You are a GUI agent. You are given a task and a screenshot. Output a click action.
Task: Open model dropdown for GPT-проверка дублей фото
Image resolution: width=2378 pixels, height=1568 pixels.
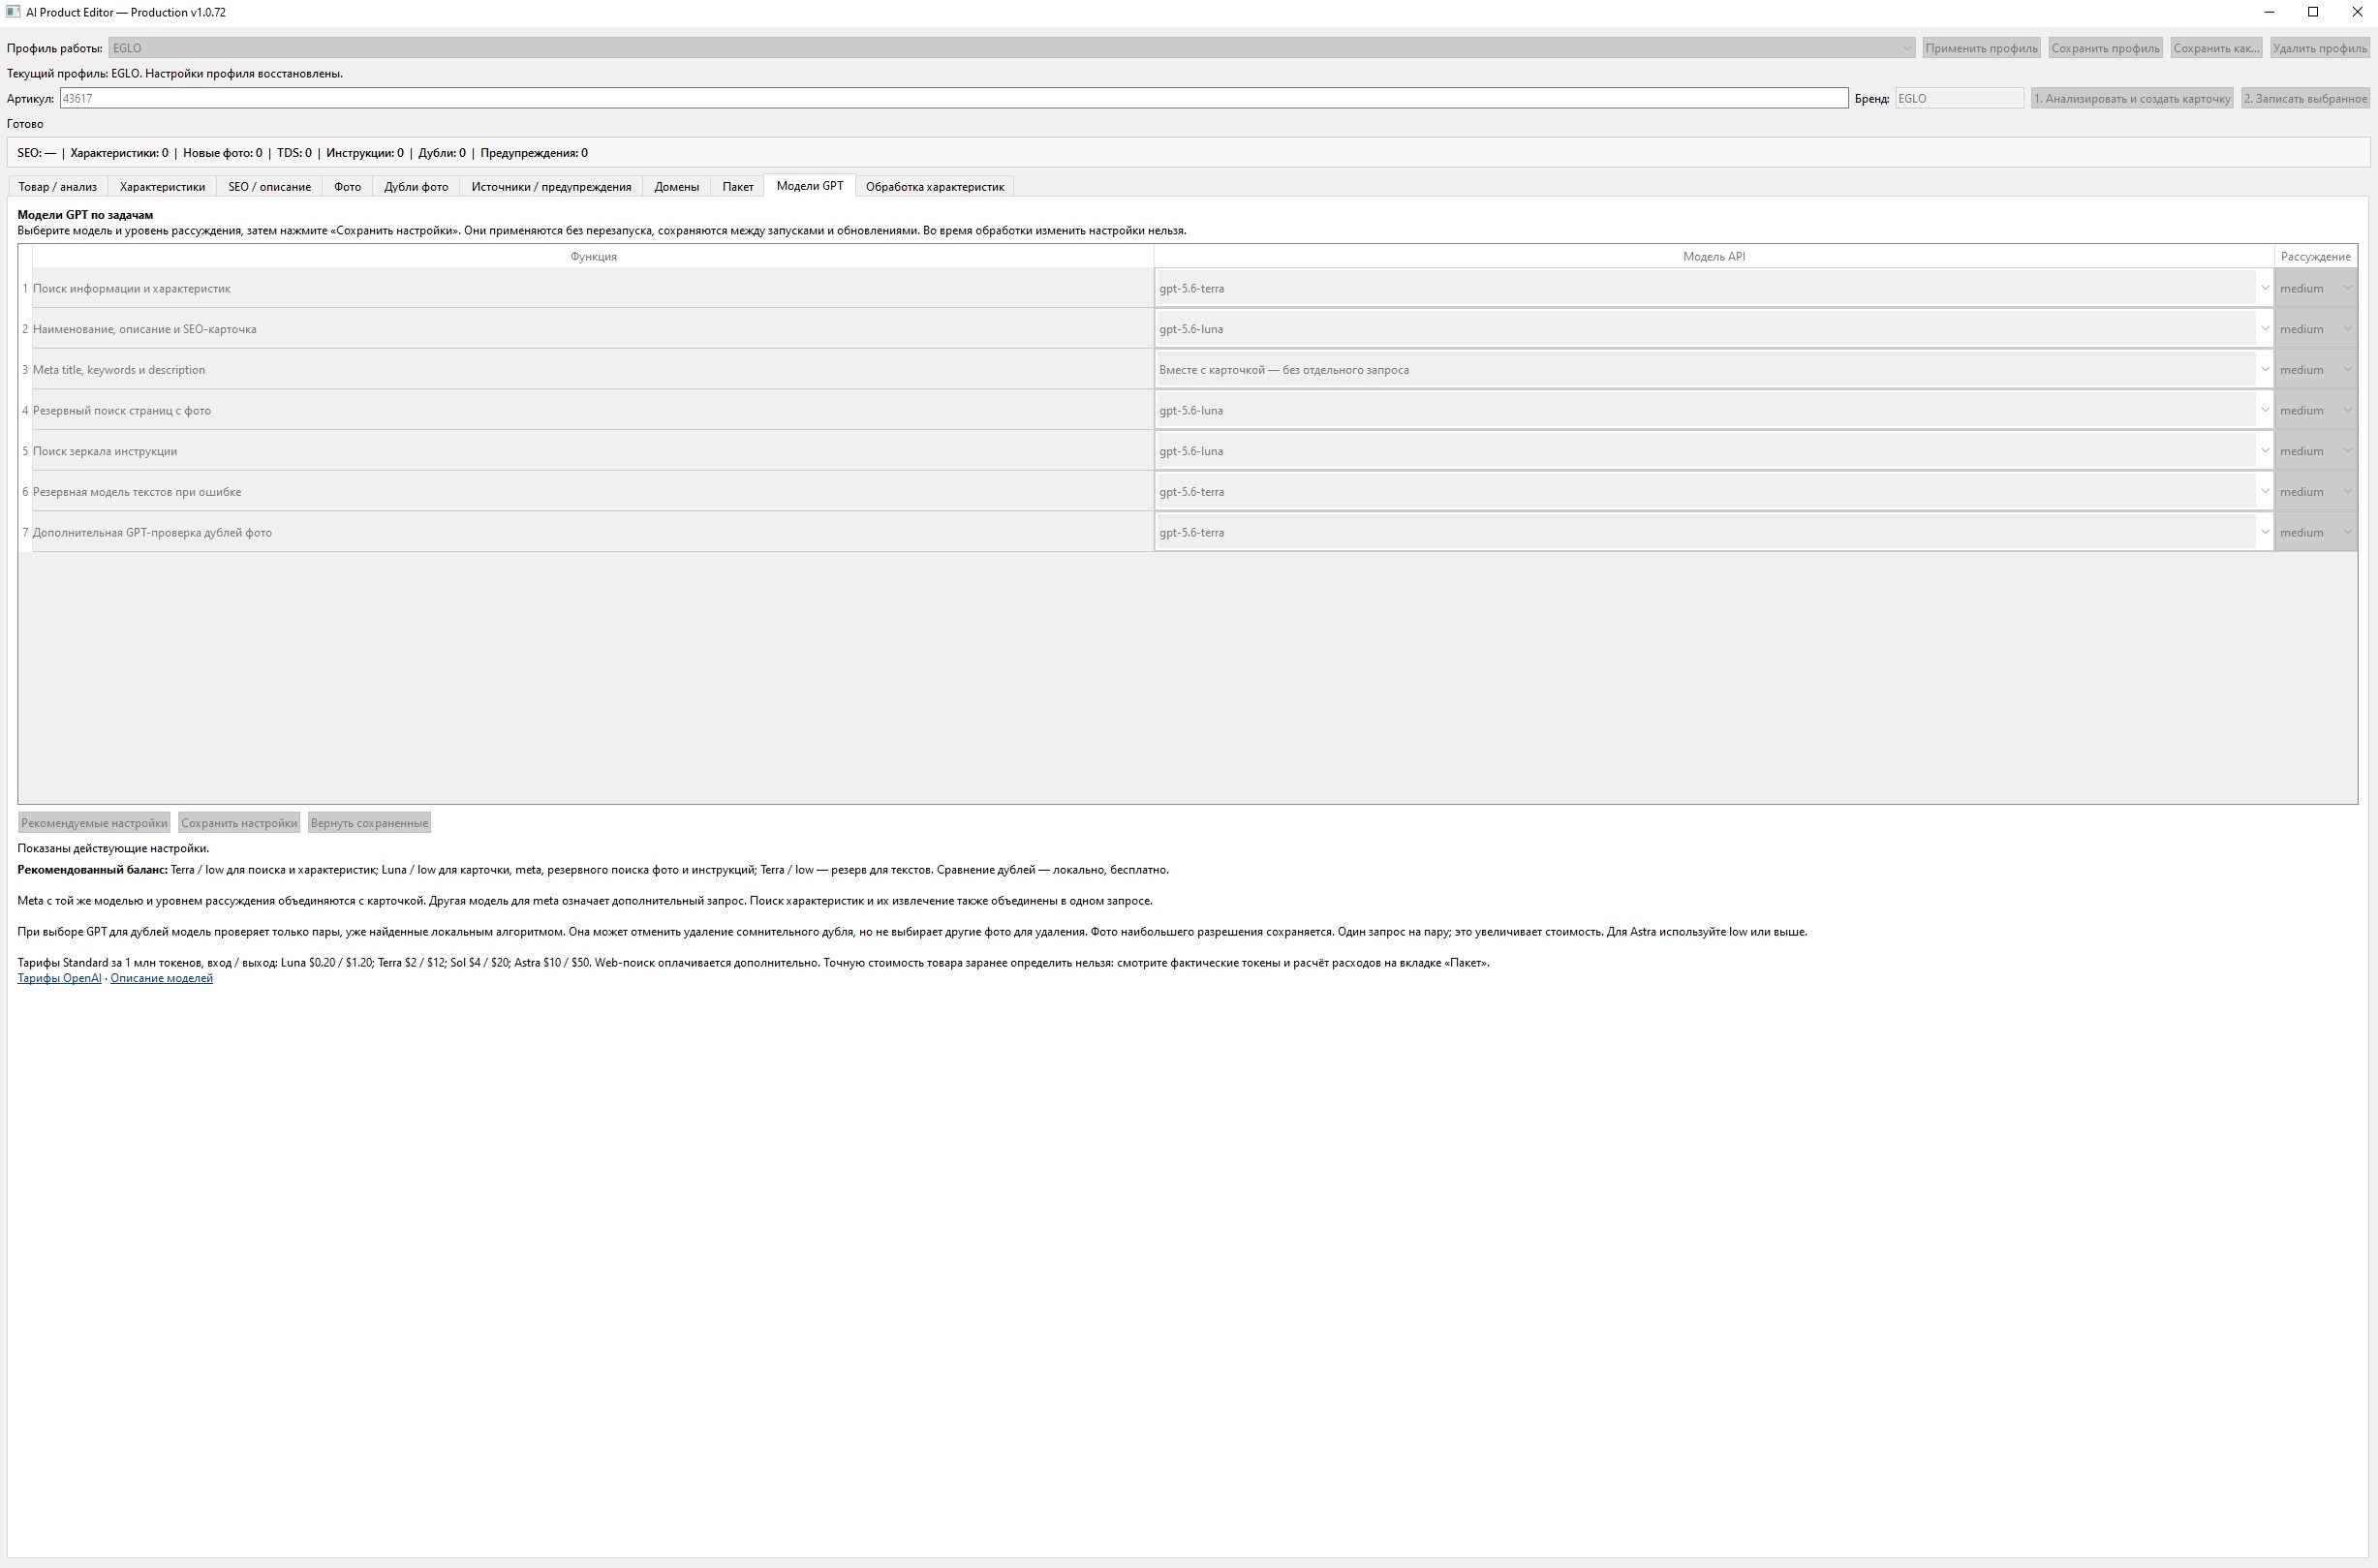[x=1714, y=532]
